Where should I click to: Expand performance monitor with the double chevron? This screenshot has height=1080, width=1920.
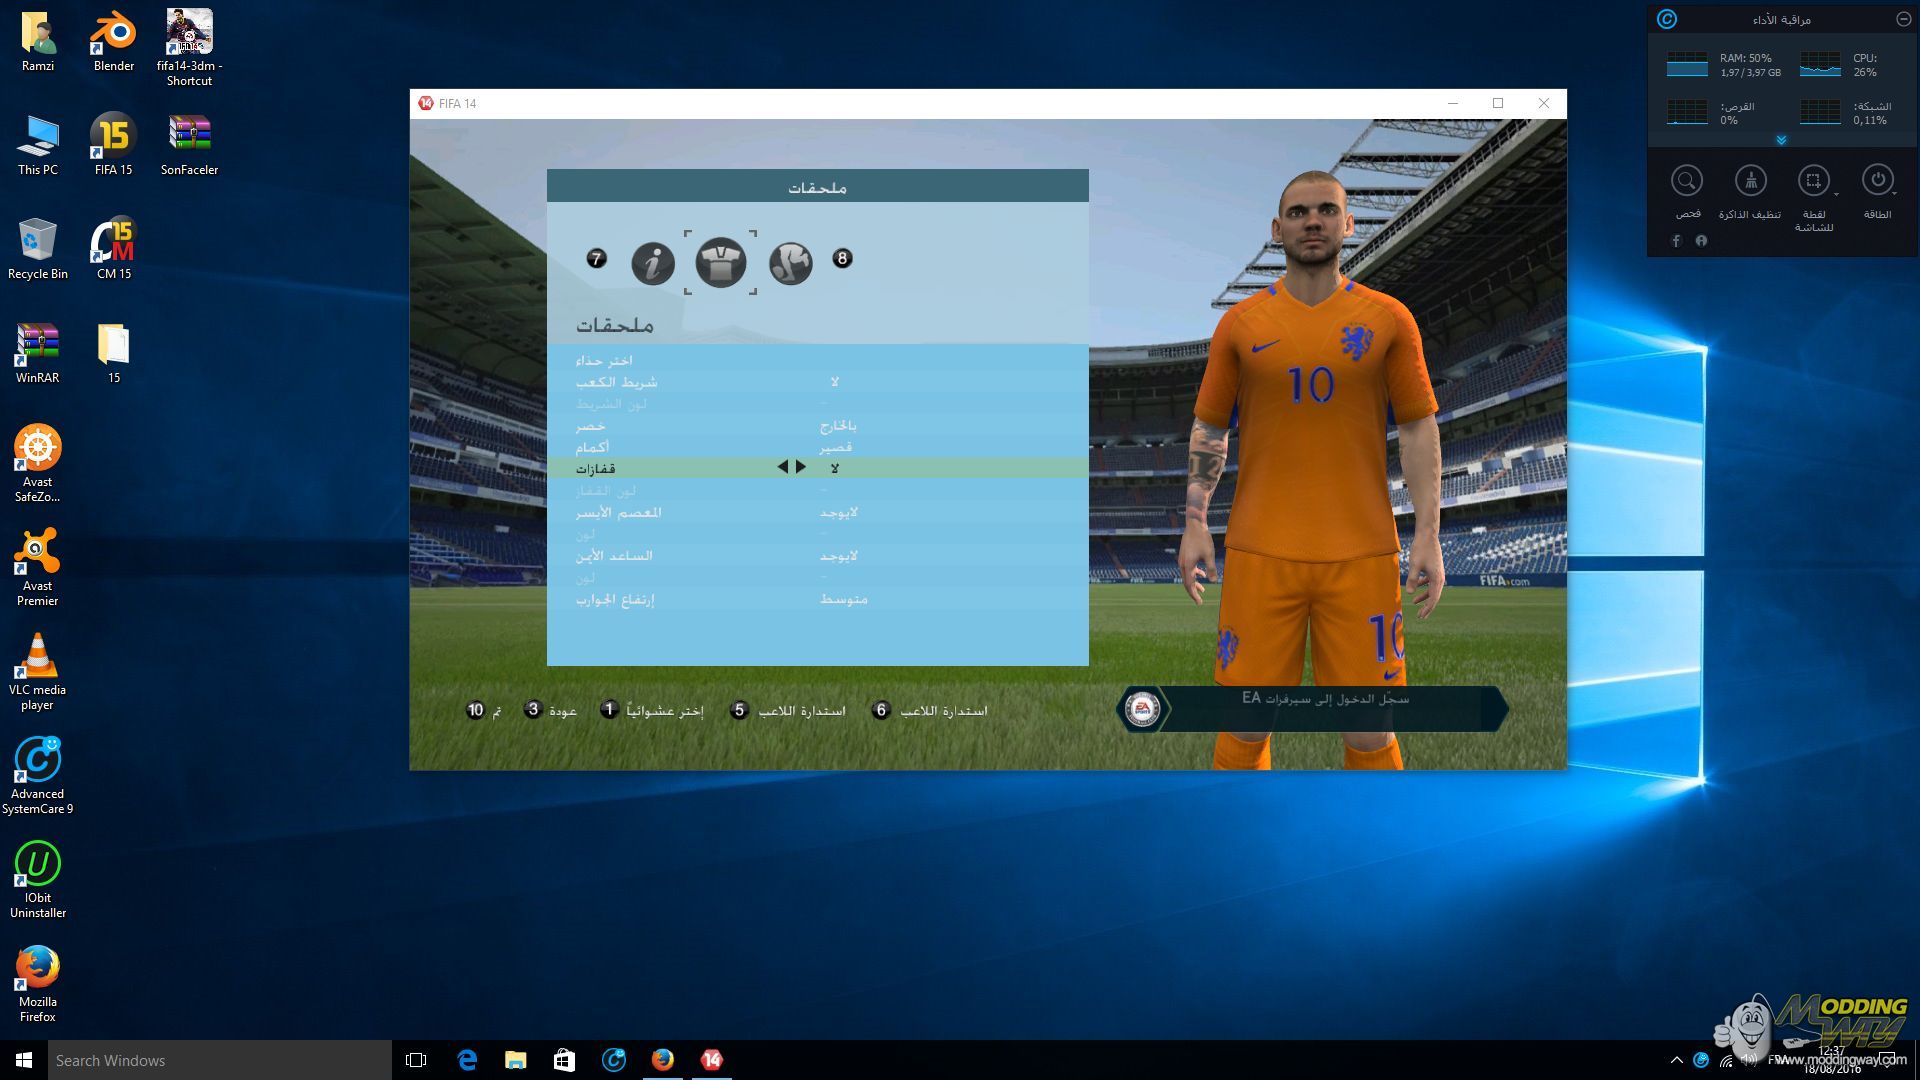pyautogui.click(x=1781, y=141)
